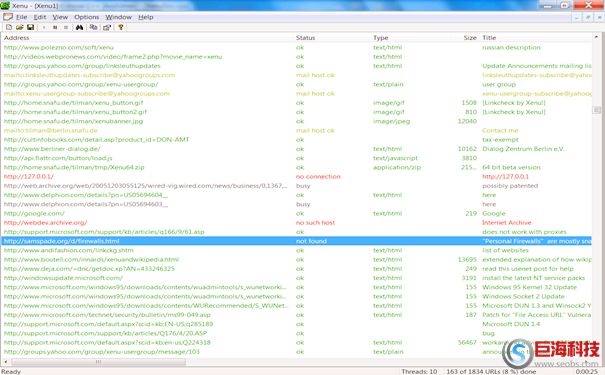Pause link checking with the pause icon
The width and height of the screenshot is (605, 375).
point(55,27)
